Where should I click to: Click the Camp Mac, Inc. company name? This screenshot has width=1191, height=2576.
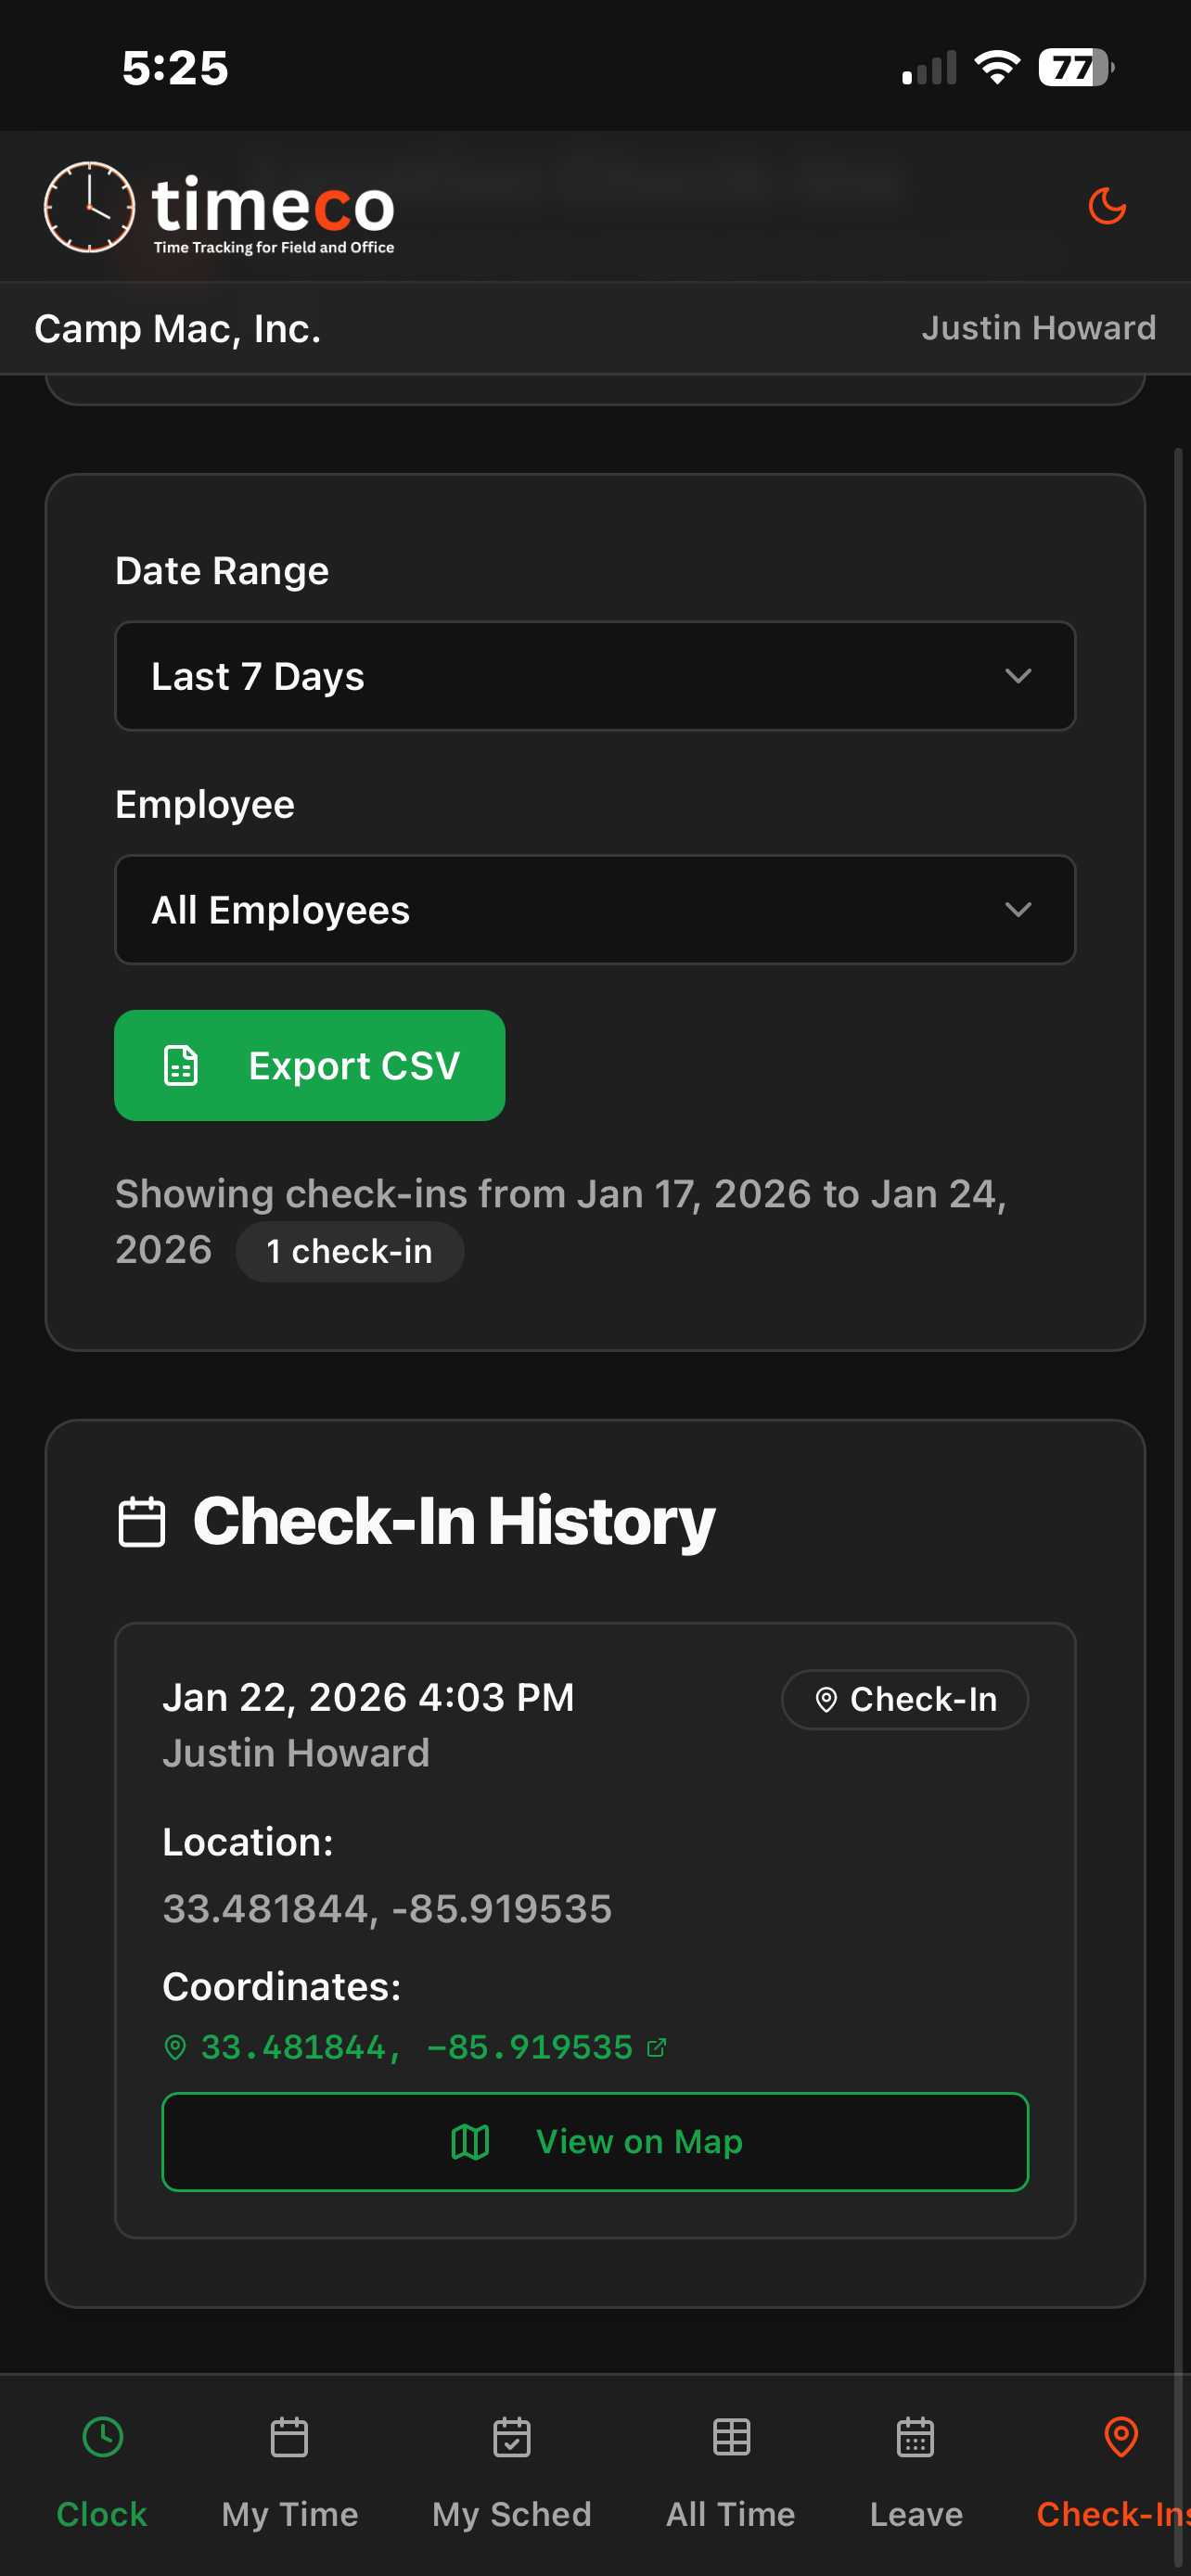tap(178, 329)
